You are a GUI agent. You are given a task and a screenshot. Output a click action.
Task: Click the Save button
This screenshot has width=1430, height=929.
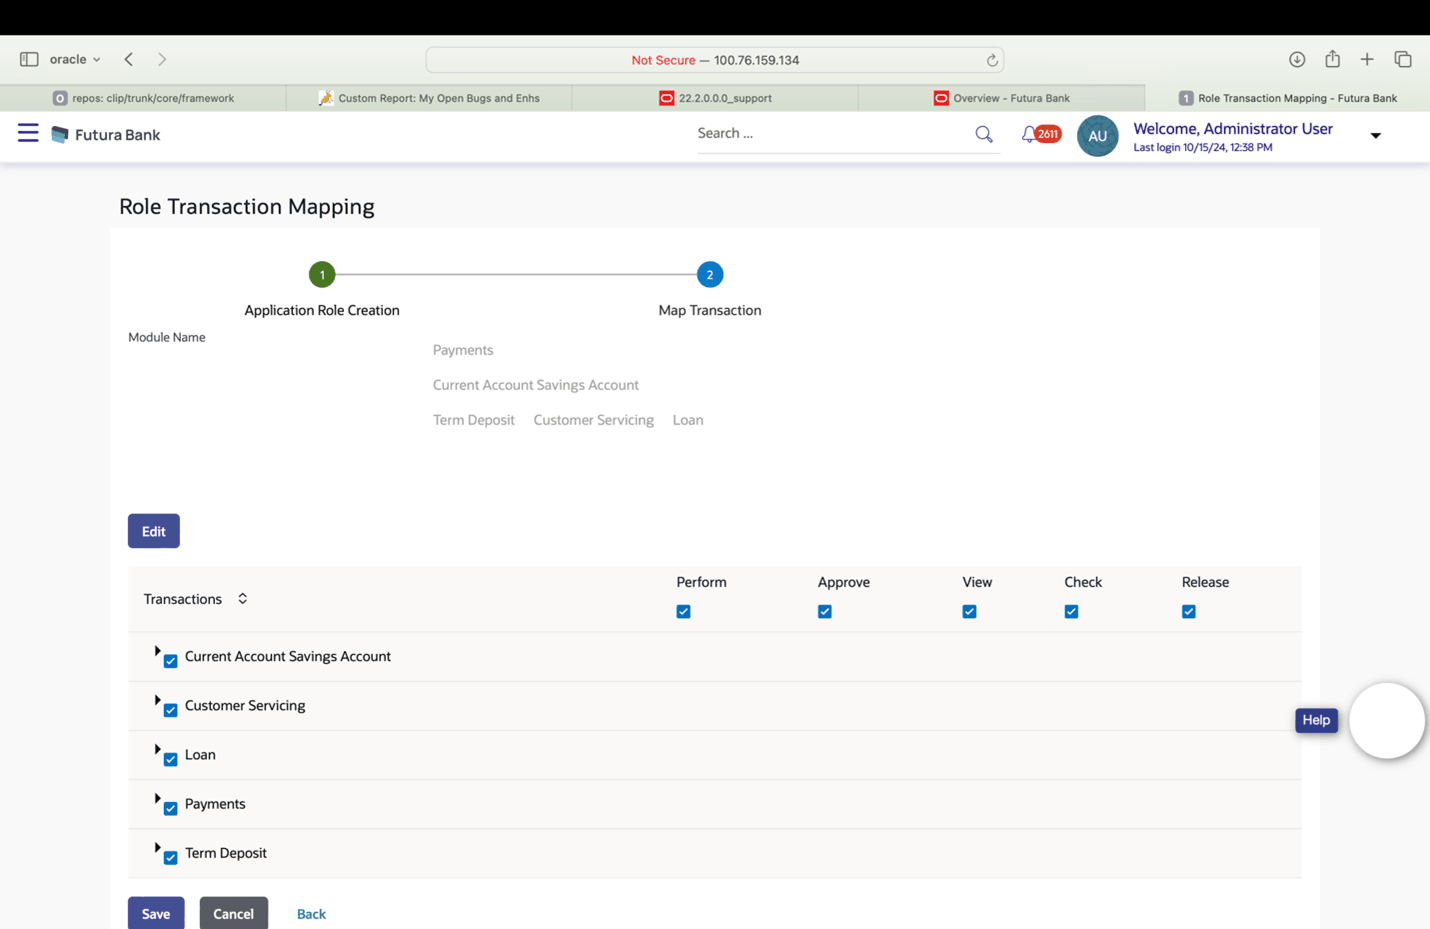156,913
